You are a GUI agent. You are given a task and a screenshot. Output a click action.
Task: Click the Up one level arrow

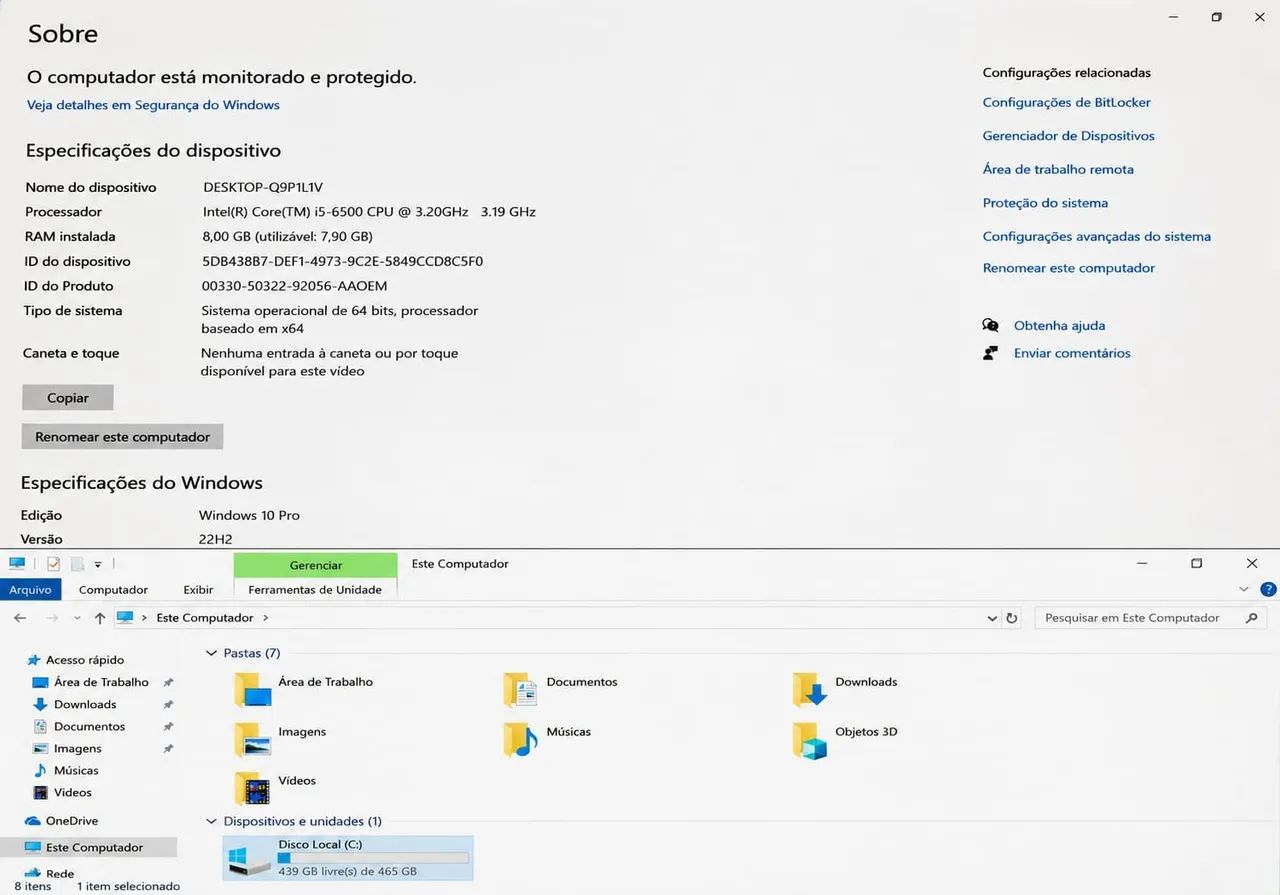click(x=100, y=618)
